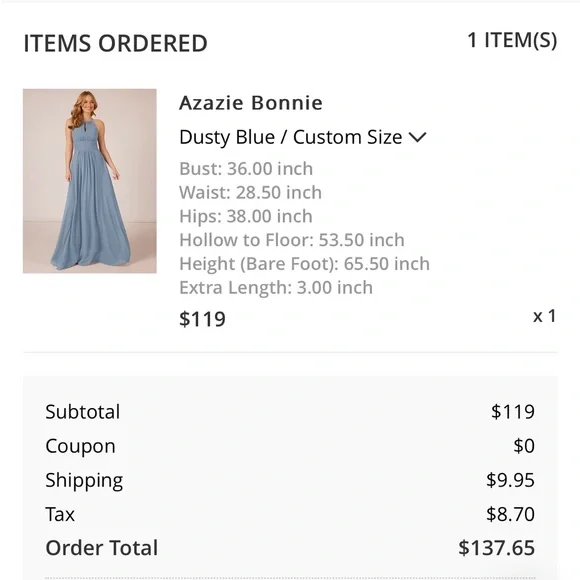
Task: Select the Hollow to Floor measurement line
Action: click(292, 240)
